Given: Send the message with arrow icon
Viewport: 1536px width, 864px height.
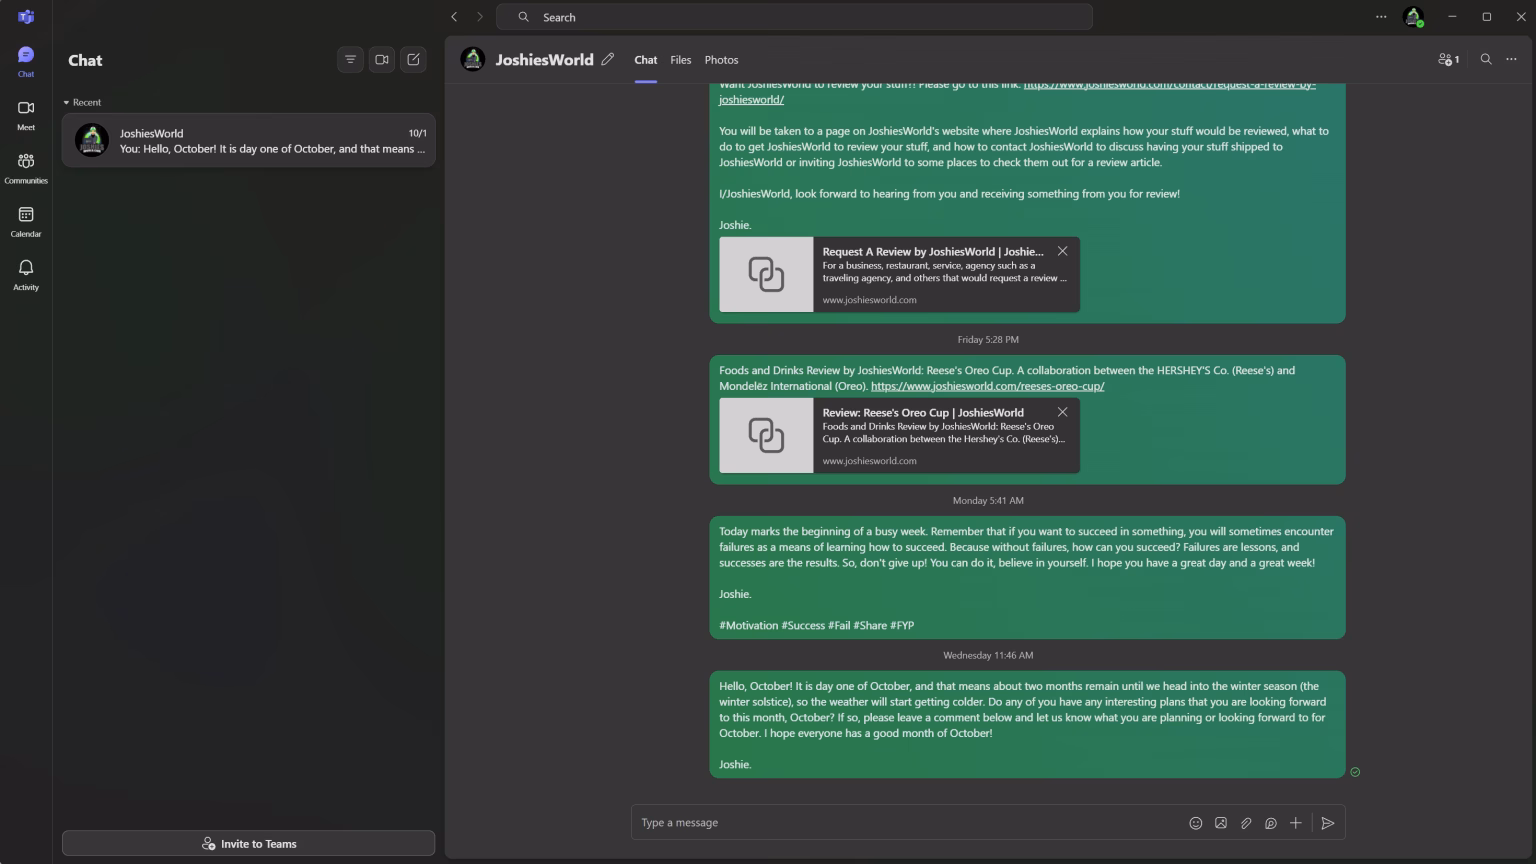Looking at the screenshot, I should [1327, 823].
